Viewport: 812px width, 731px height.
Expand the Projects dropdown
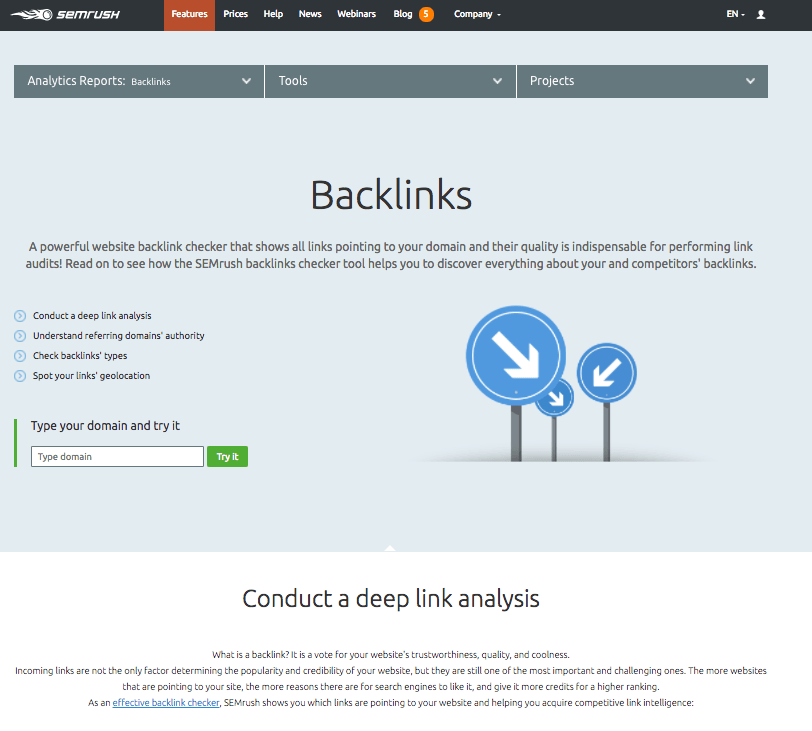pos(642,81)
